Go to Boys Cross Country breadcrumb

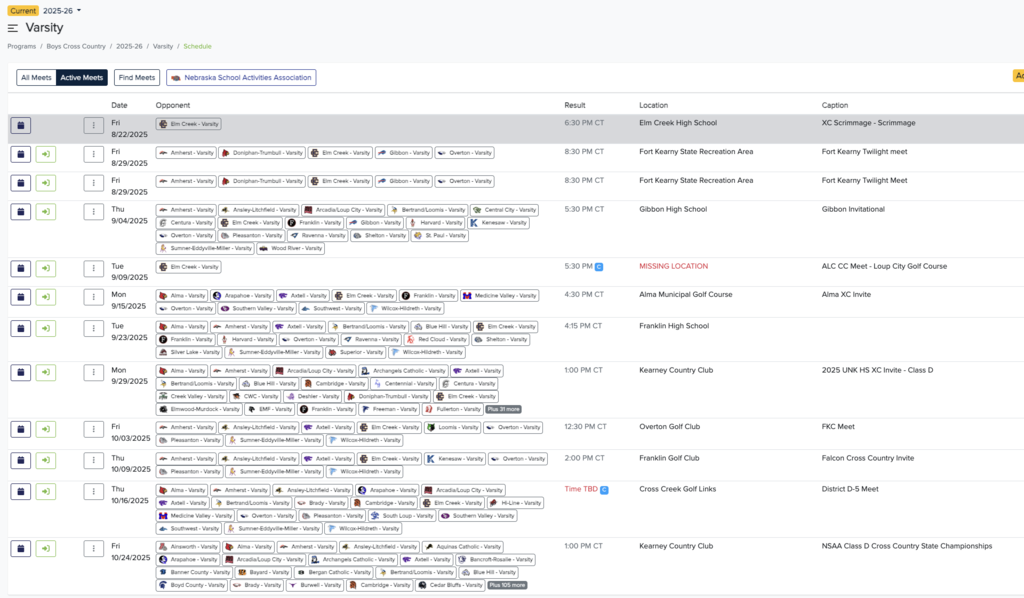(76, 46)
